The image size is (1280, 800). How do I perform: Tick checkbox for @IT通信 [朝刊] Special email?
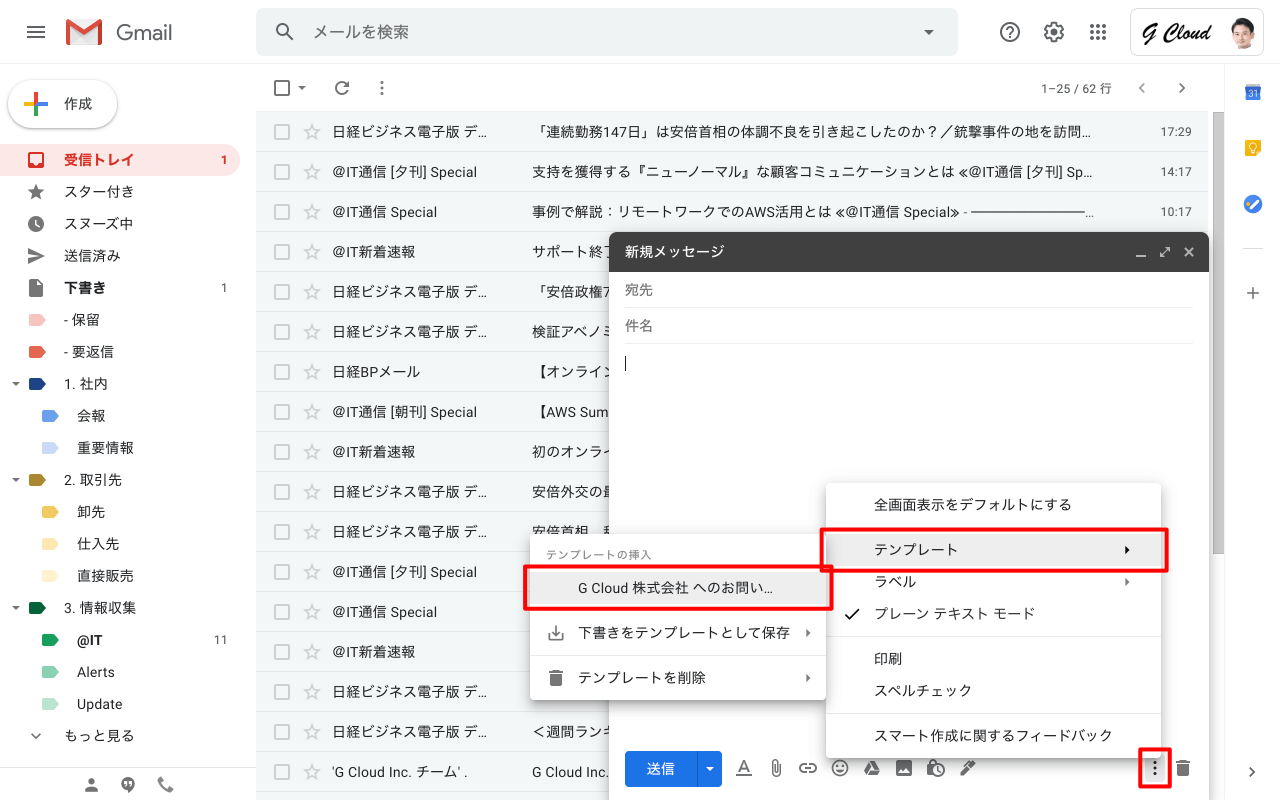(x=282, y=412)
